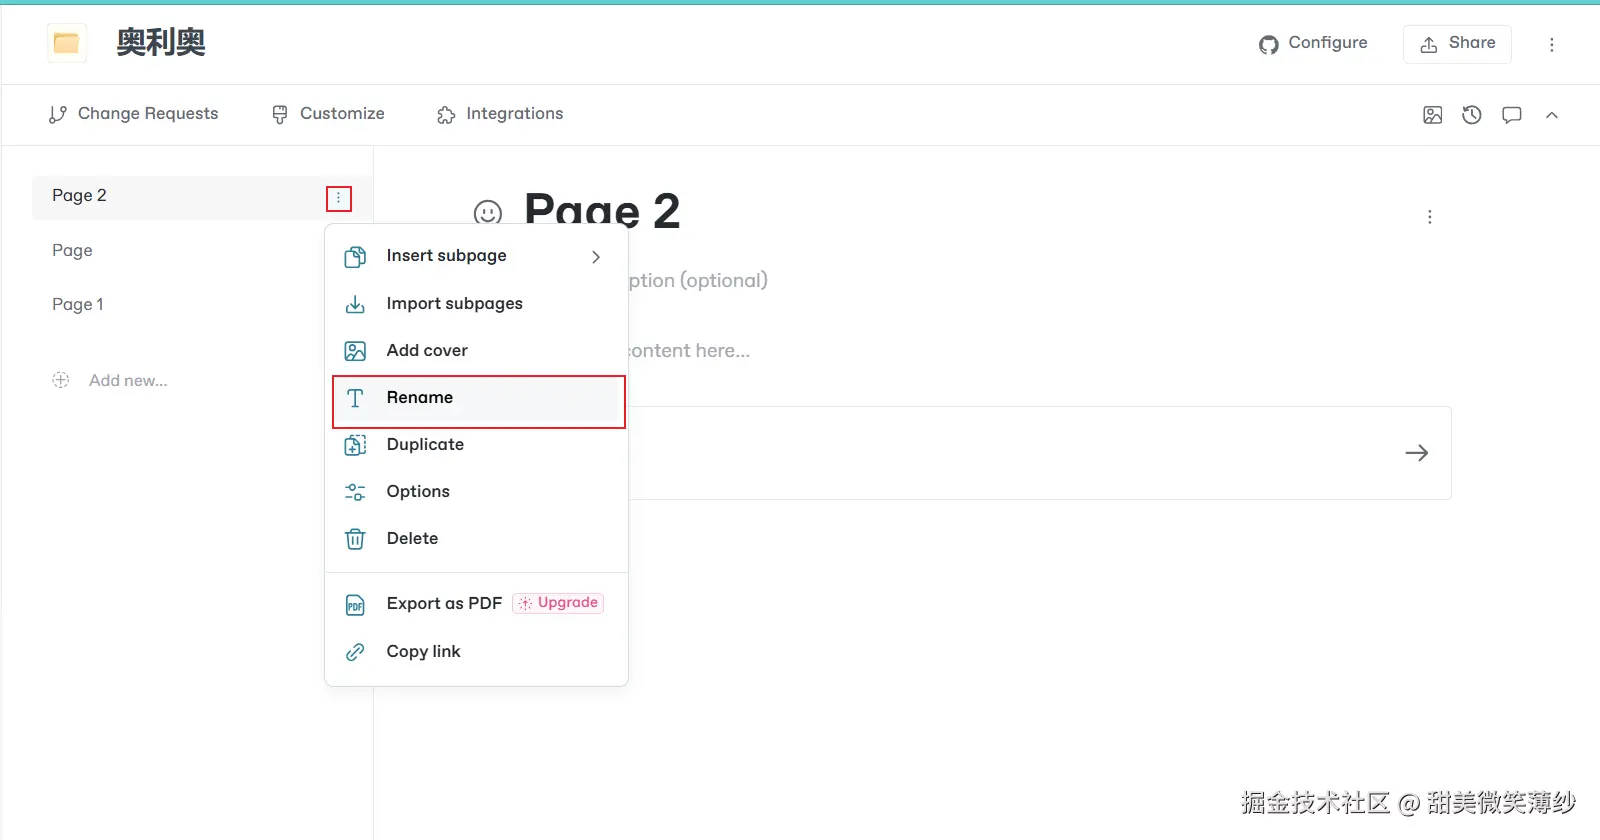Click the Share button
The image size is (1600, 840).
(1457, 43)
